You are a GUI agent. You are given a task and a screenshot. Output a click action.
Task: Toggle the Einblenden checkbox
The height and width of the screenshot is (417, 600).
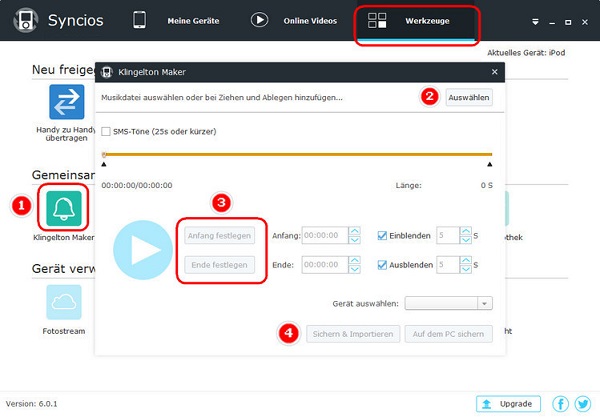(x=382, y=236)
